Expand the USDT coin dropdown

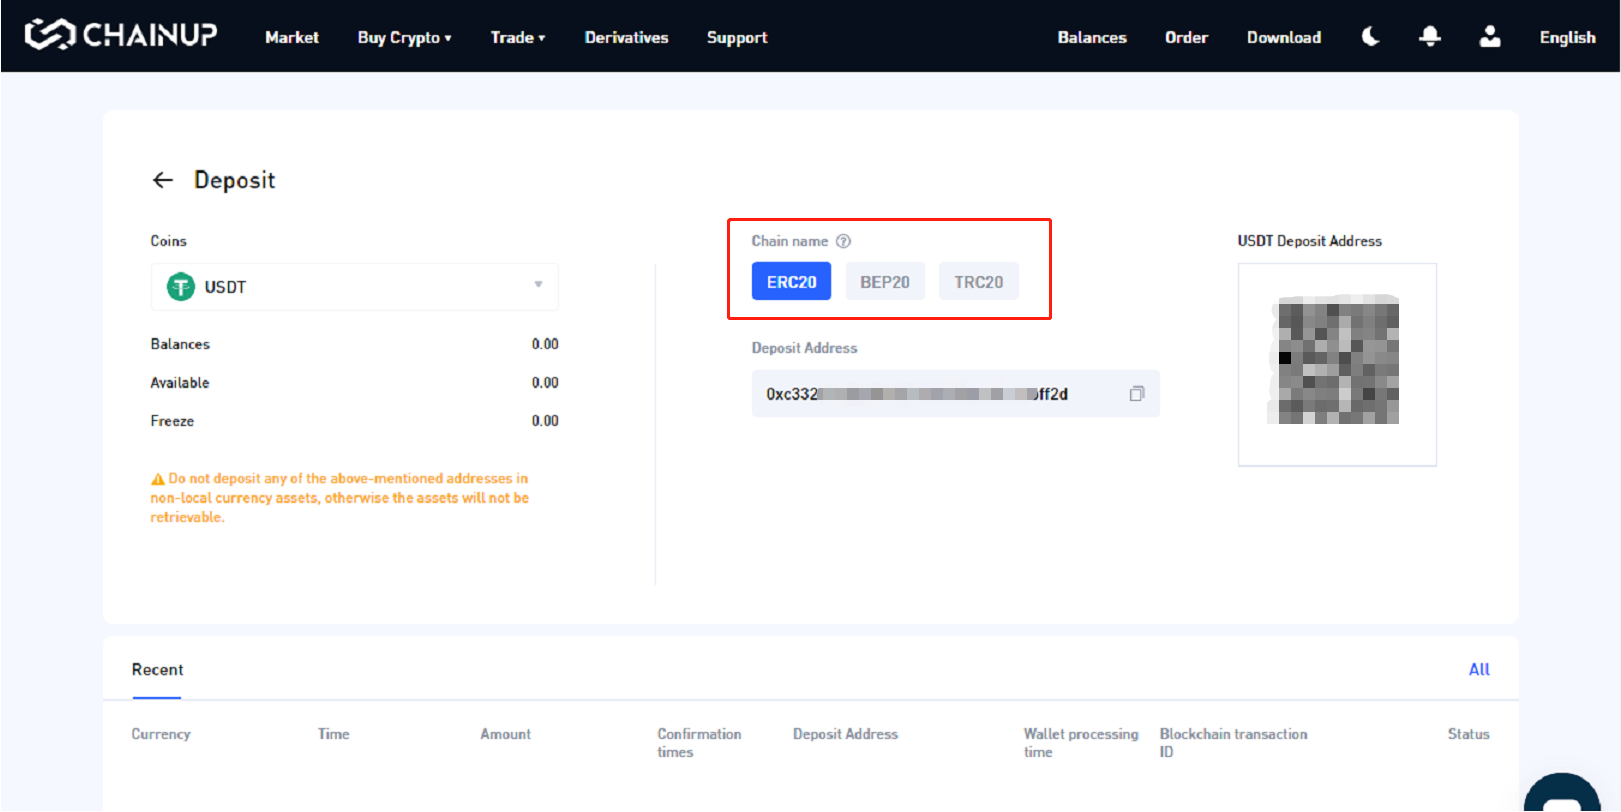538,286
